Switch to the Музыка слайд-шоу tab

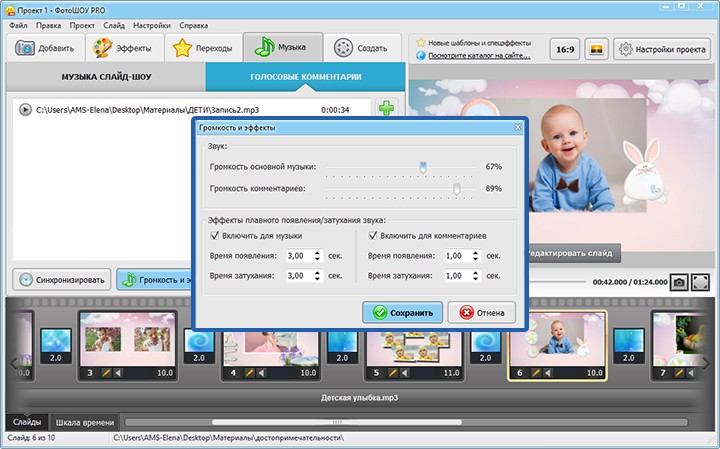click(106, 77)
